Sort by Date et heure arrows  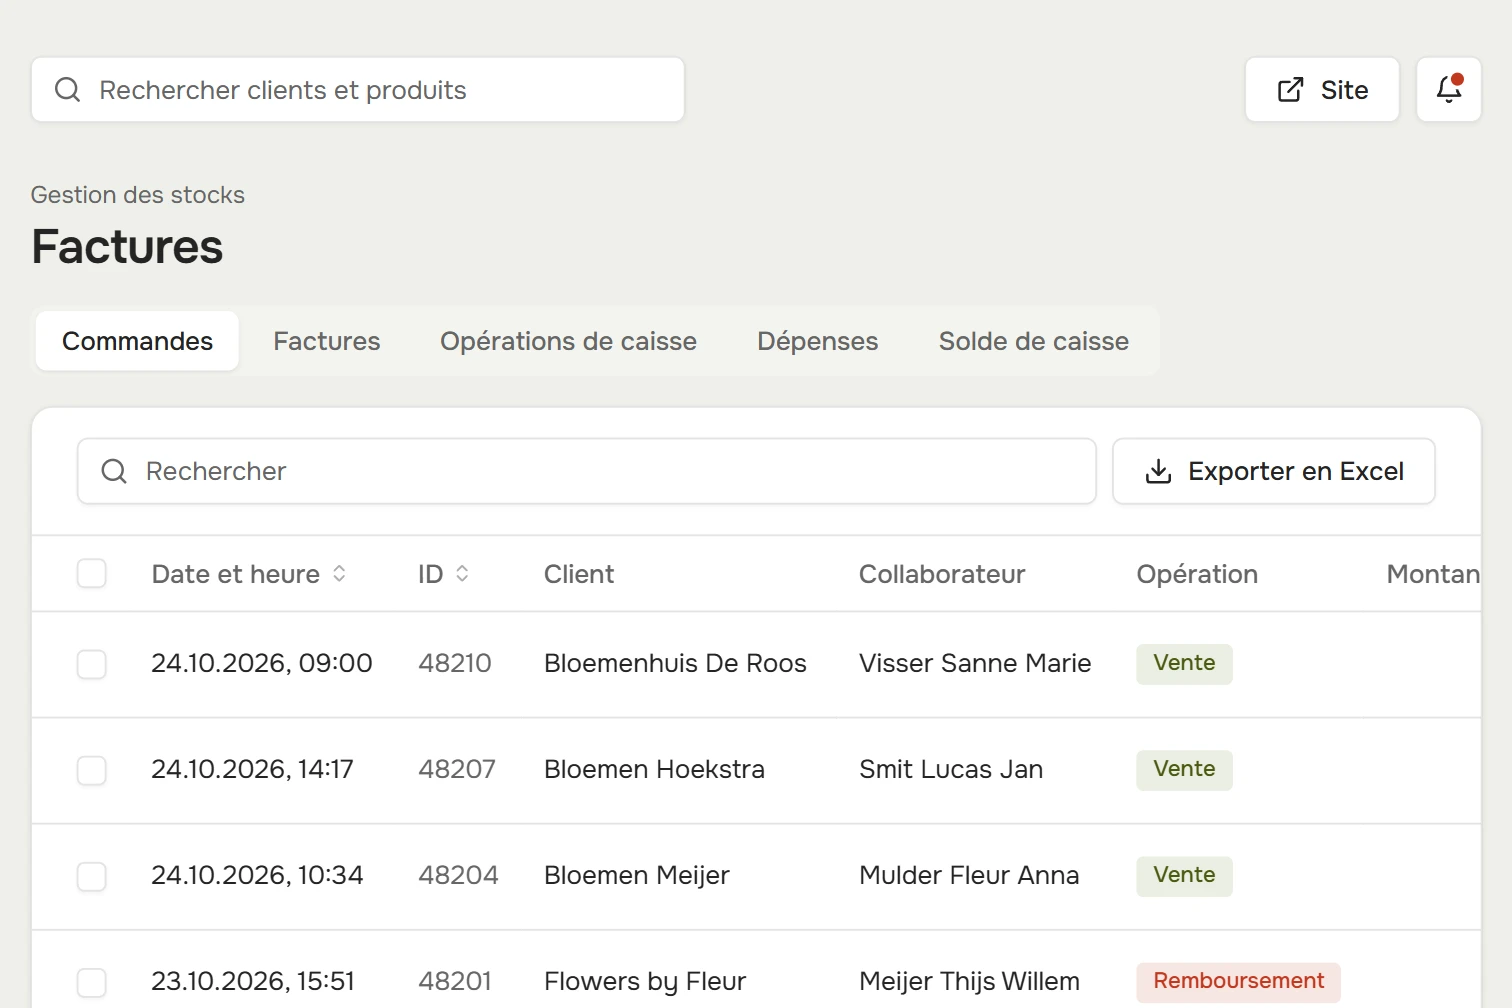point(340,574)
